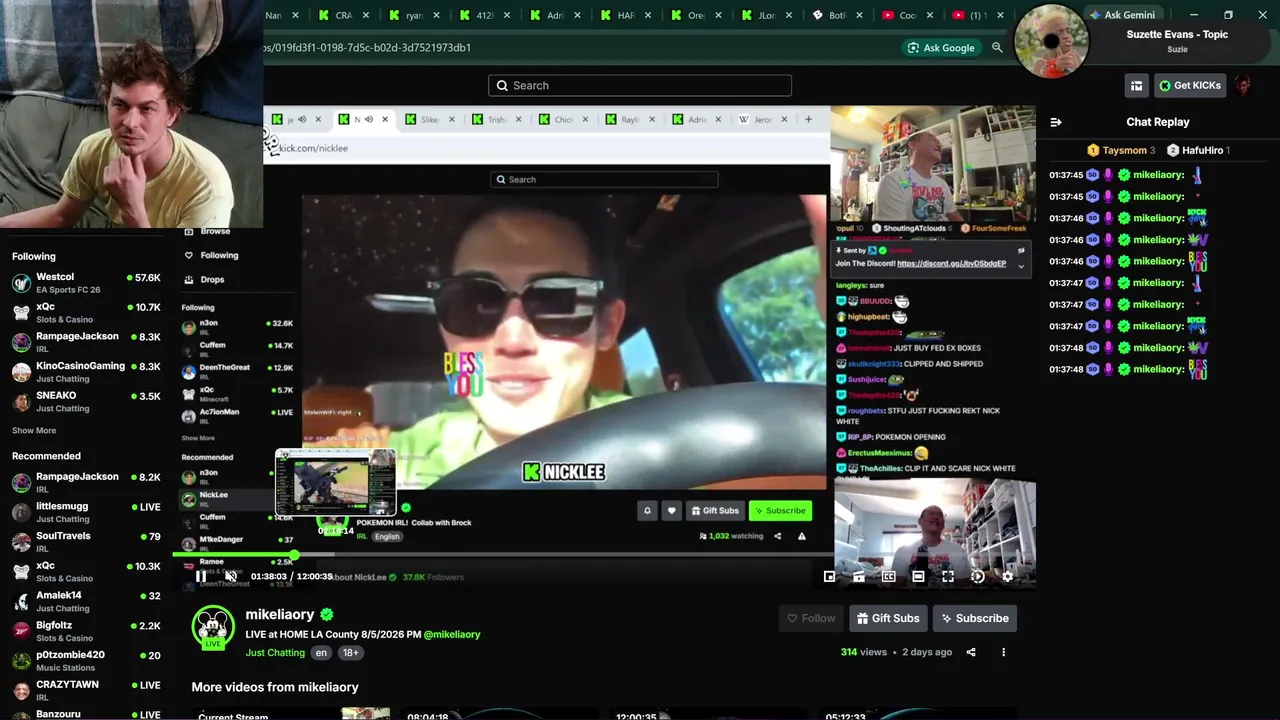Focus the Kick Search field
This screenshot has width=1280, height=720.
pyautogui.click(x=640, y=85)
